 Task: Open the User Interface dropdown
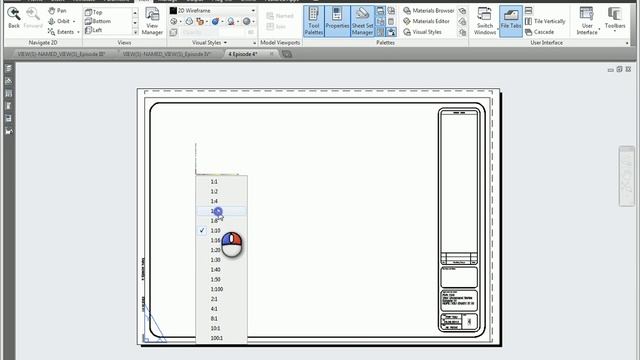click(x=587, y=21)
